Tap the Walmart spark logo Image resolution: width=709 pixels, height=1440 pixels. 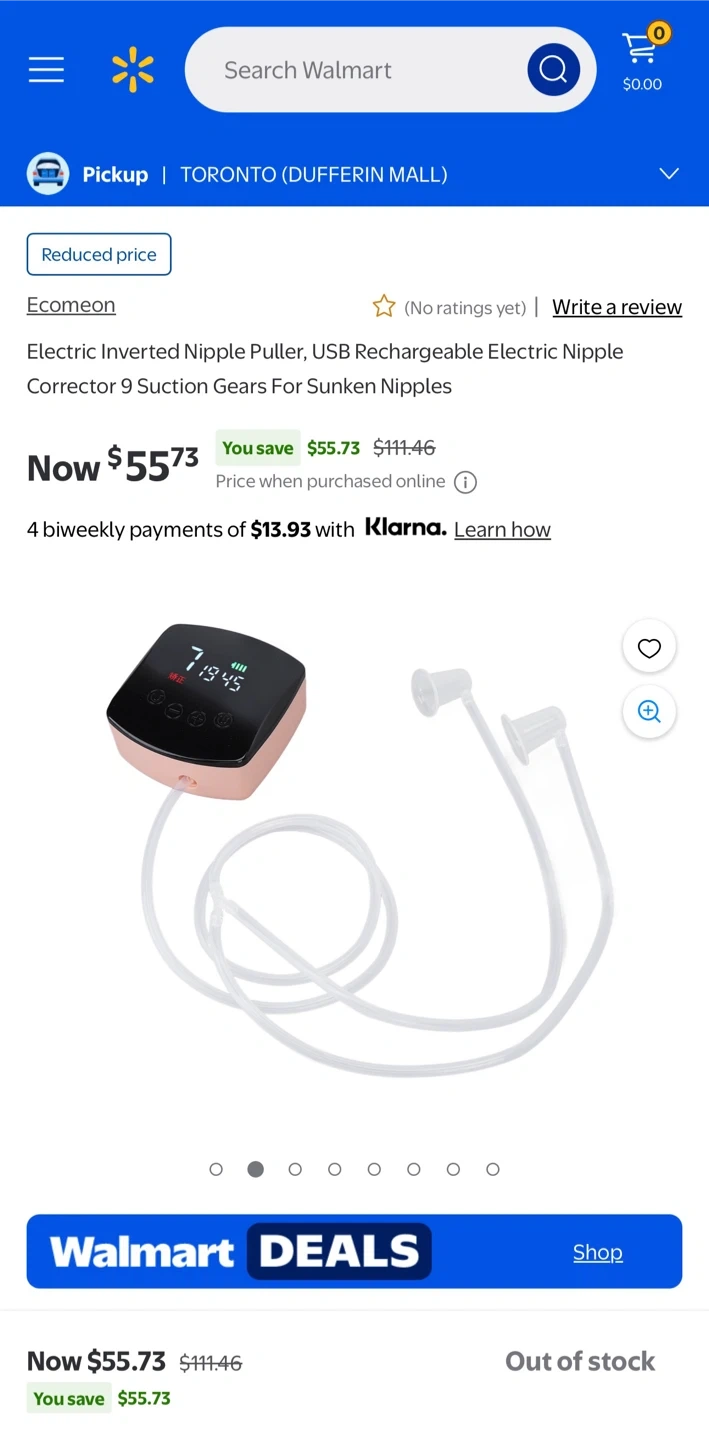click(x=133, y=70)
